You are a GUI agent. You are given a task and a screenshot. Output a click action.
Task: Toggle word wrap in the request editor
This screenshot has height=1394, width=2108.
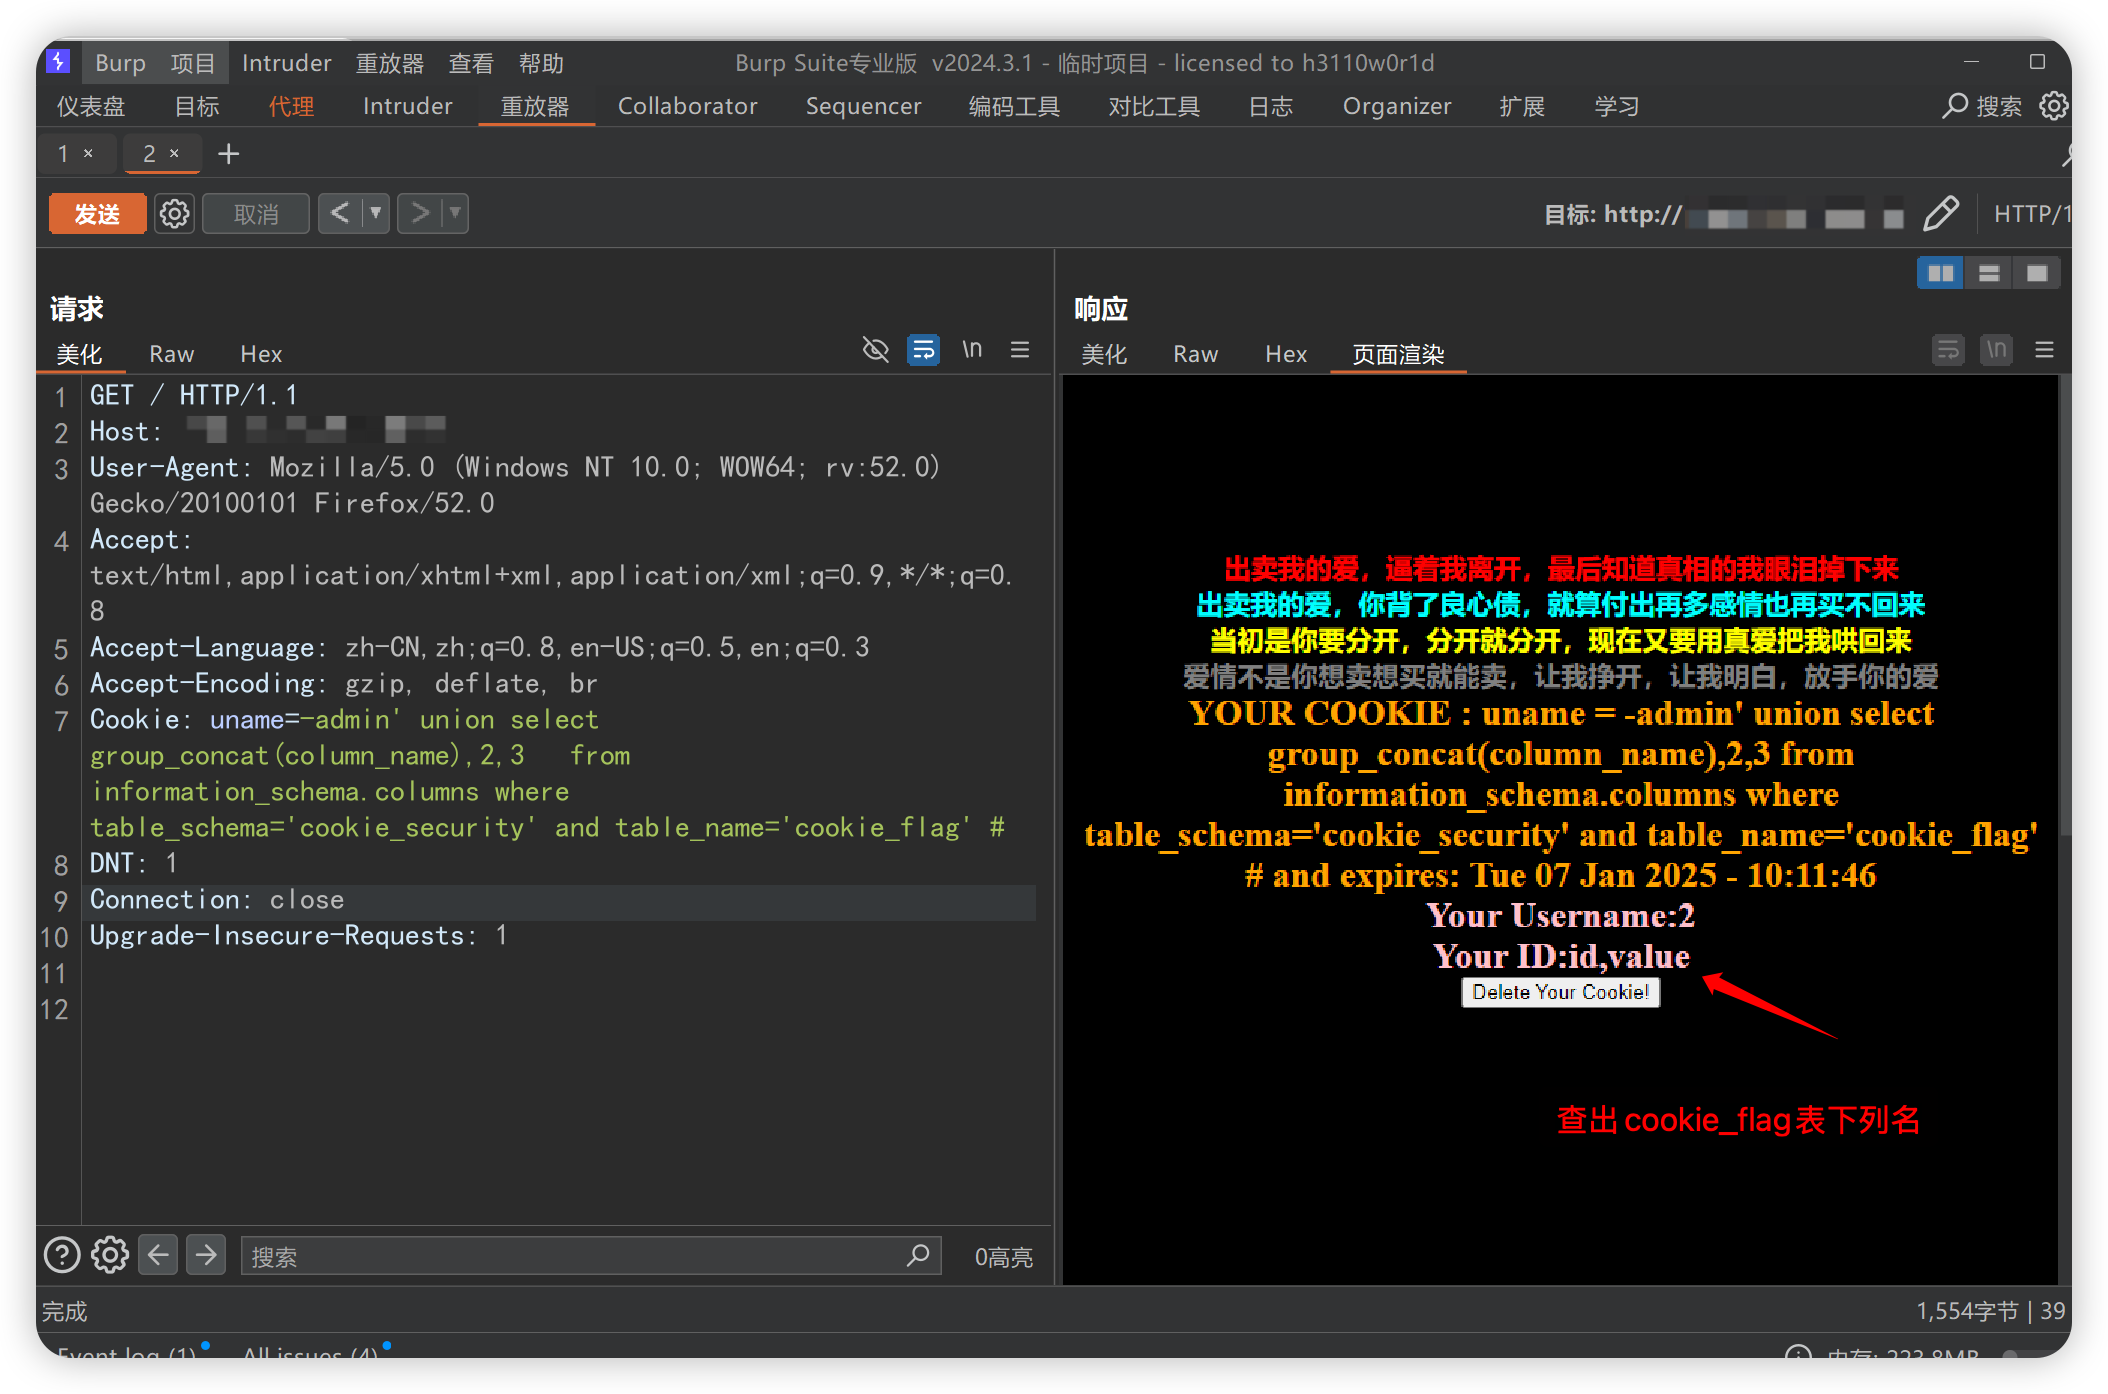(923, 350)
